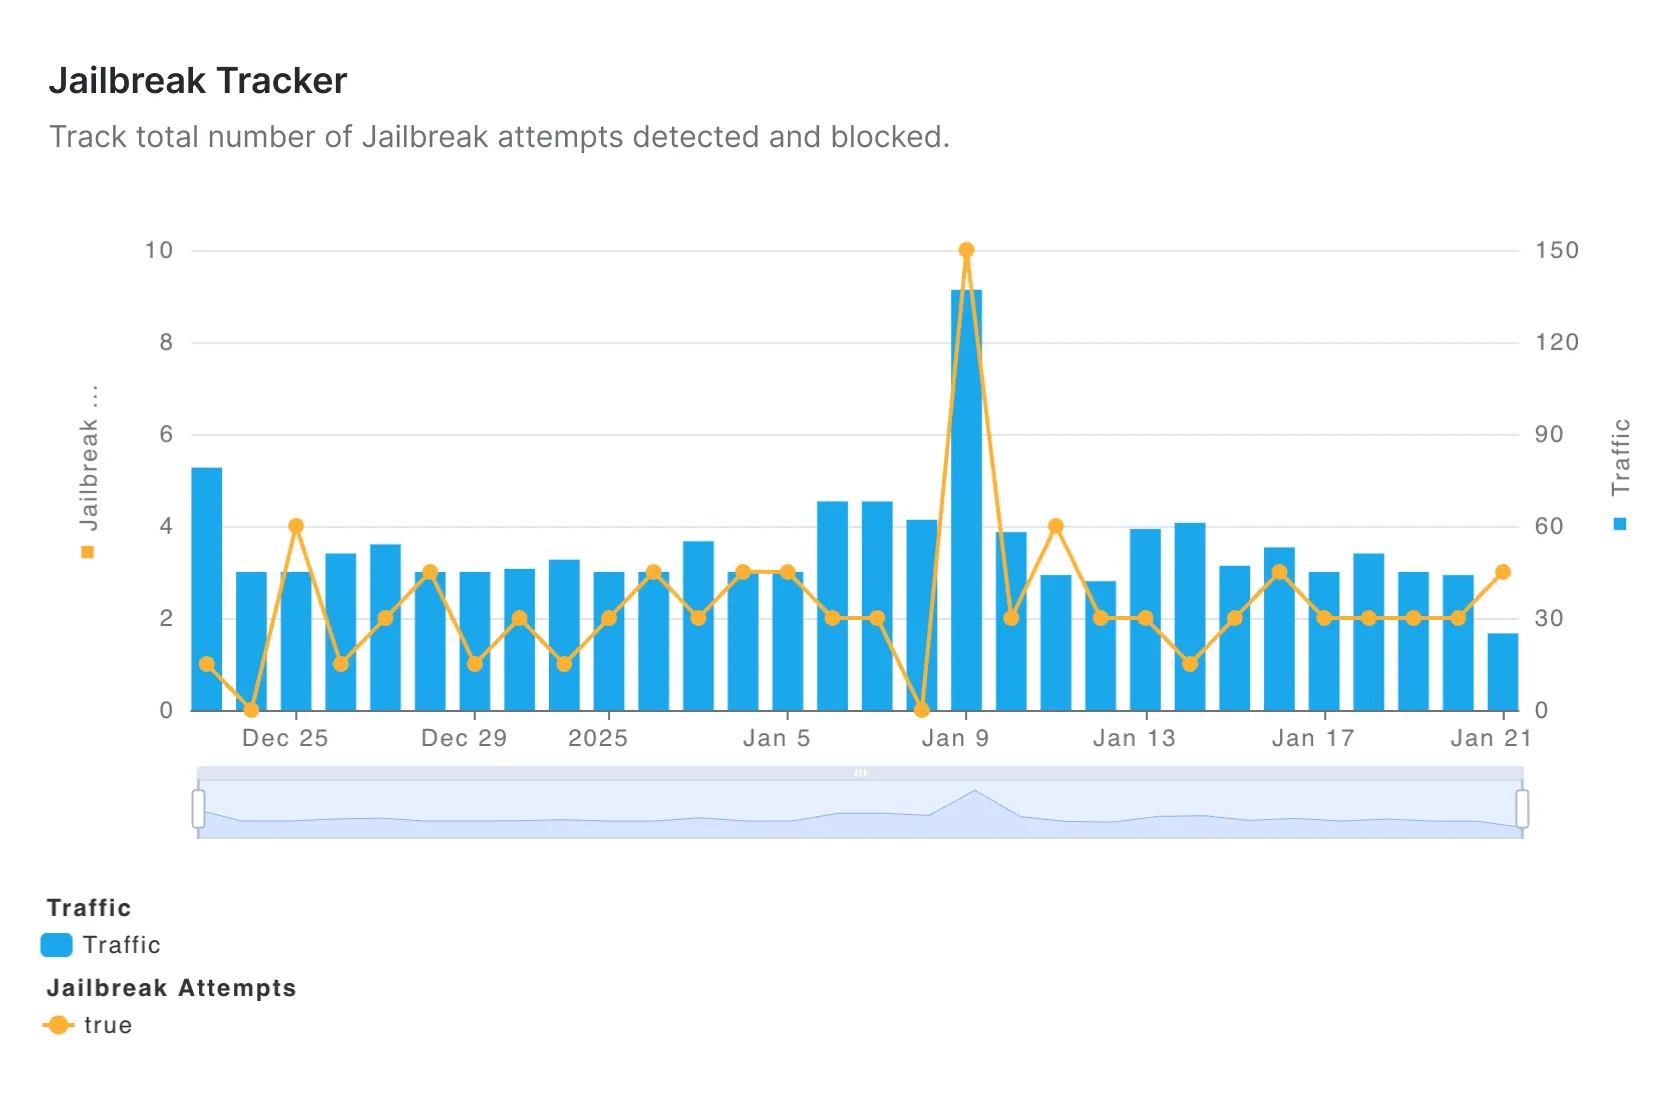Click the last short traffic bar at Jan 21
The image size is (1668, 1095).
[1503, 672]
